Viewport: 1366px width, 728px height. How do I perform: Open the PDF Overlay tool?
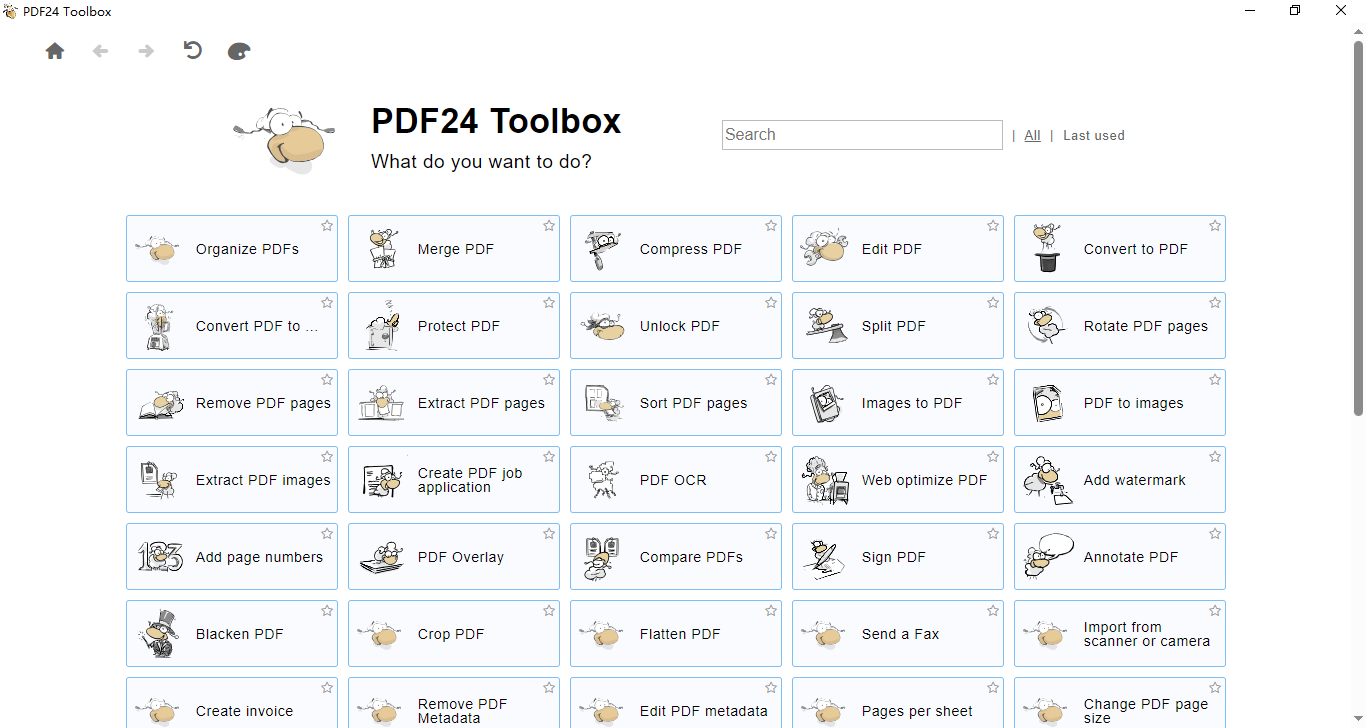(454, 557)
